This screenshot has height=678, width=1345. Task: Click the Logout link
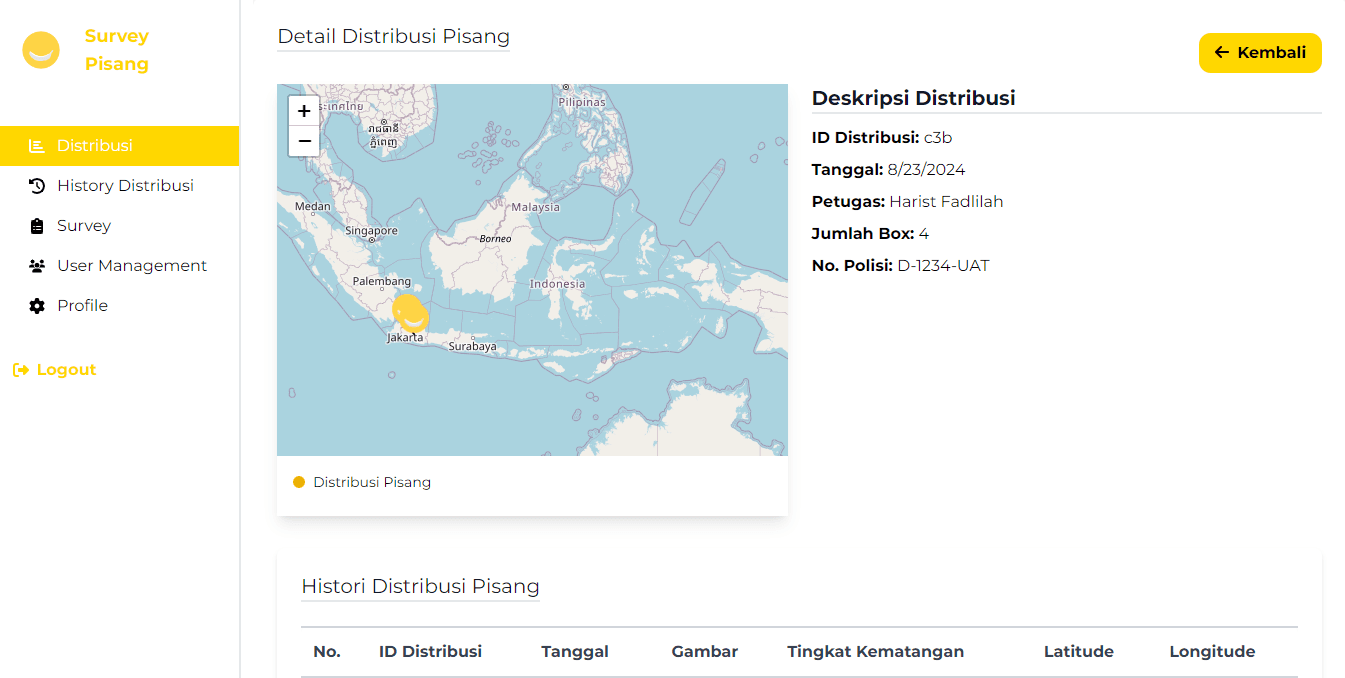tap(66, 370)
